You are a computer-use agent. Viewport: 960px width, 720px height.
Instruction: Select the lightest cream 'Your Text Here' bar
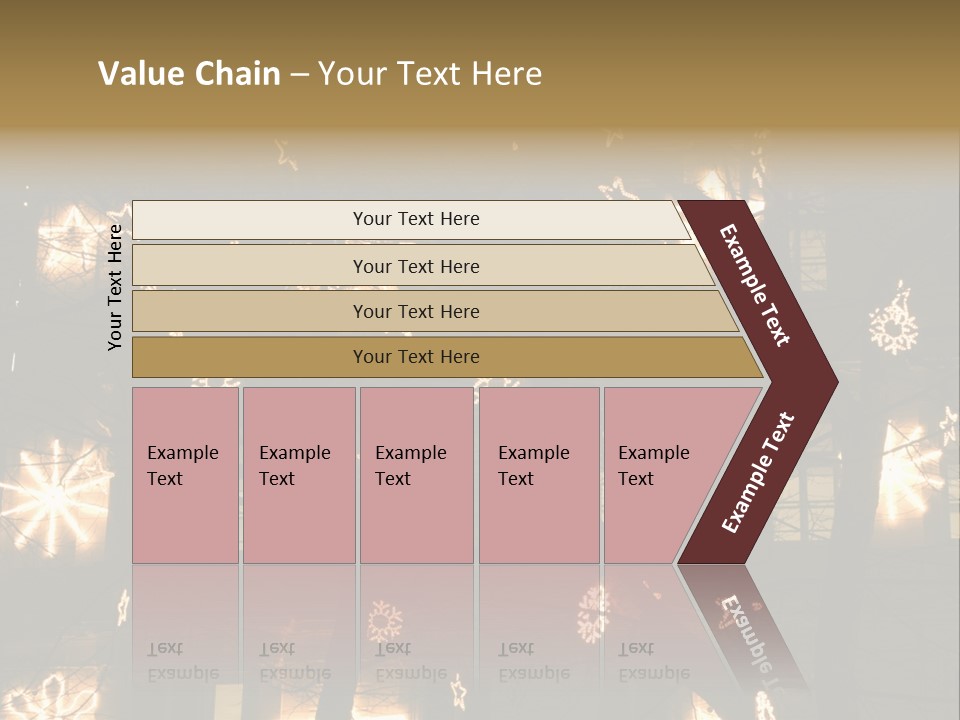(410, 219)
